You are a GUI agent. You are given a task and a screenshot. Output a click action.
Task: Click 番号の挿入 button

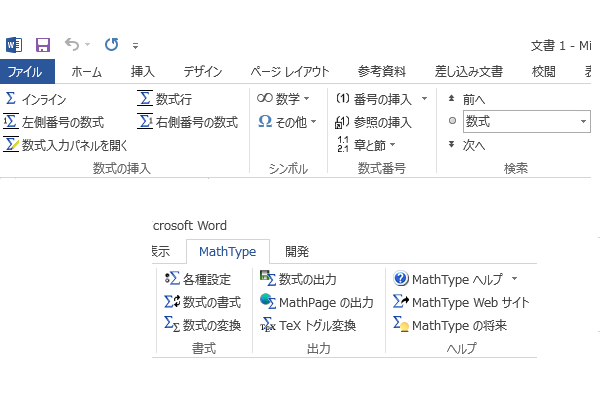pyautogui.click(x=374, y=99)
